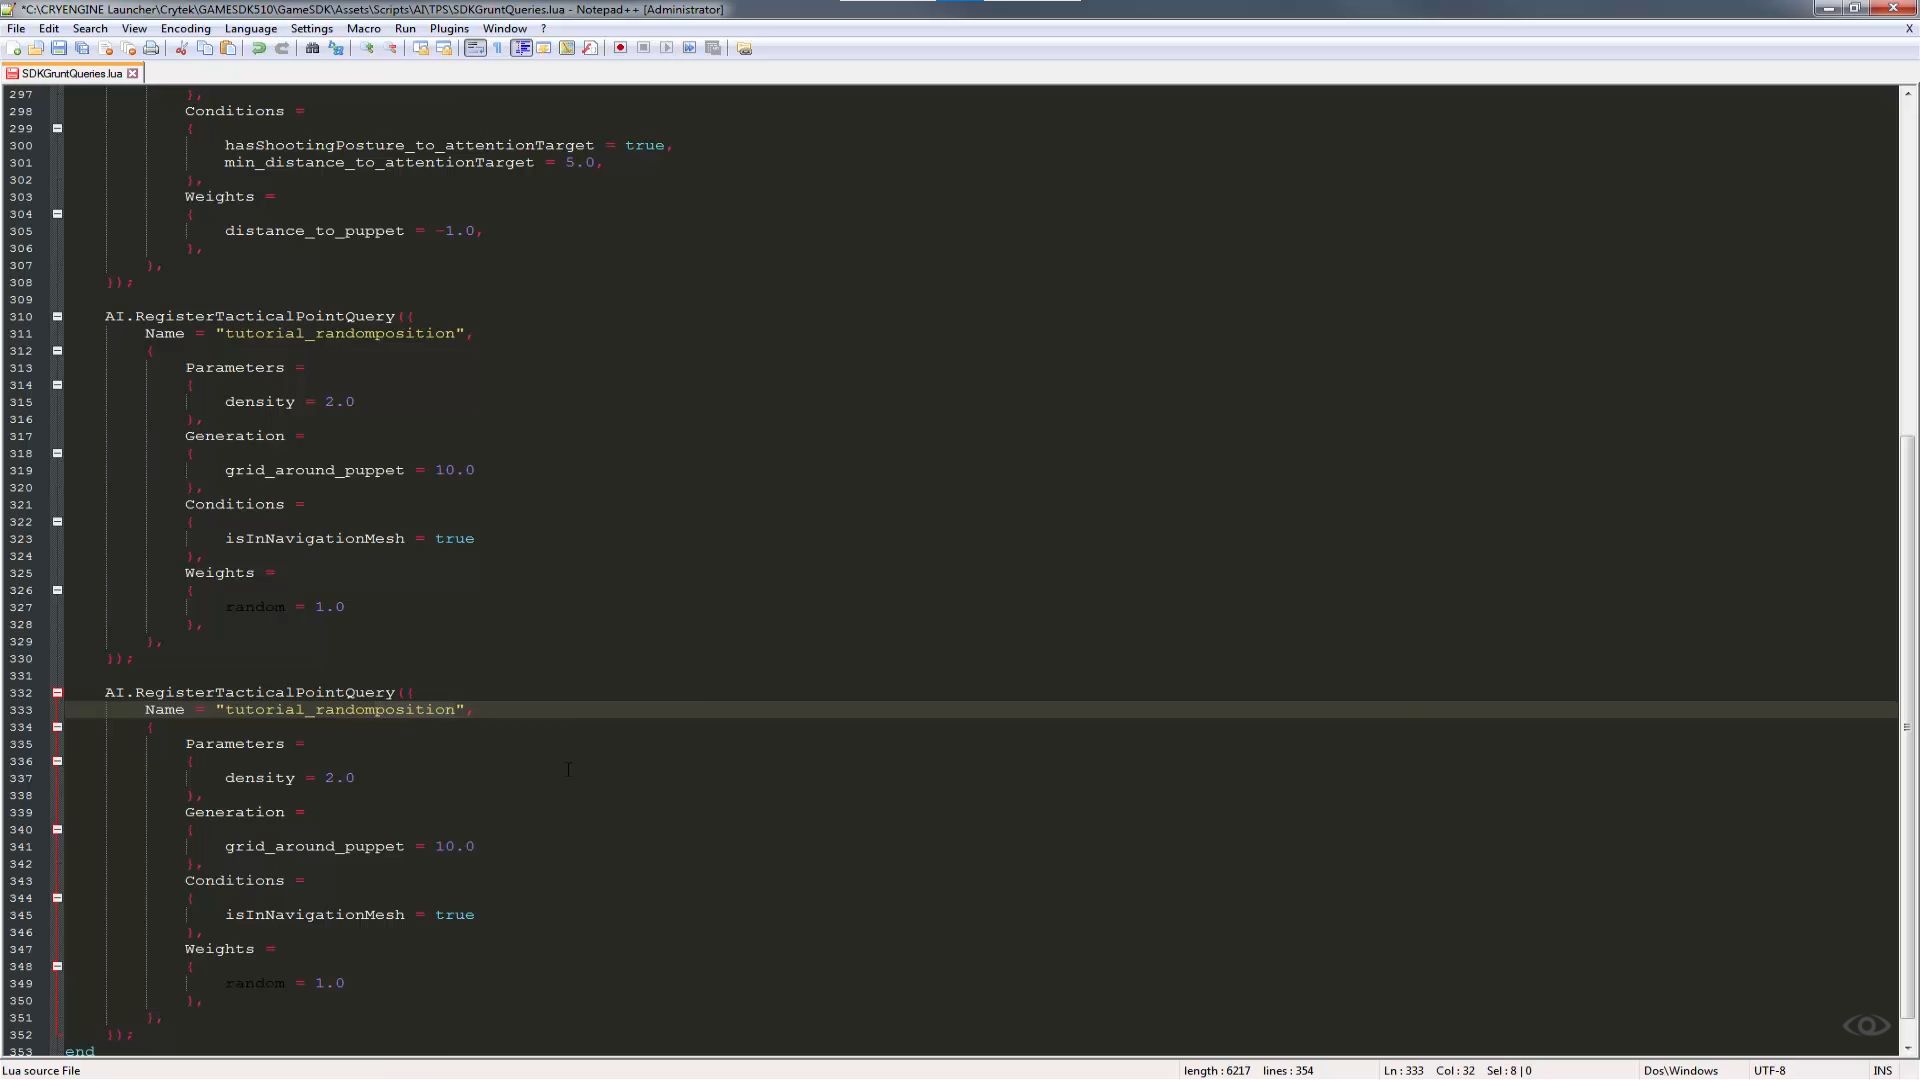The width and height of the screenshot is (1920, 1080).
Task: Start macro recording with red record icon
Action: [x=620, y=48]
